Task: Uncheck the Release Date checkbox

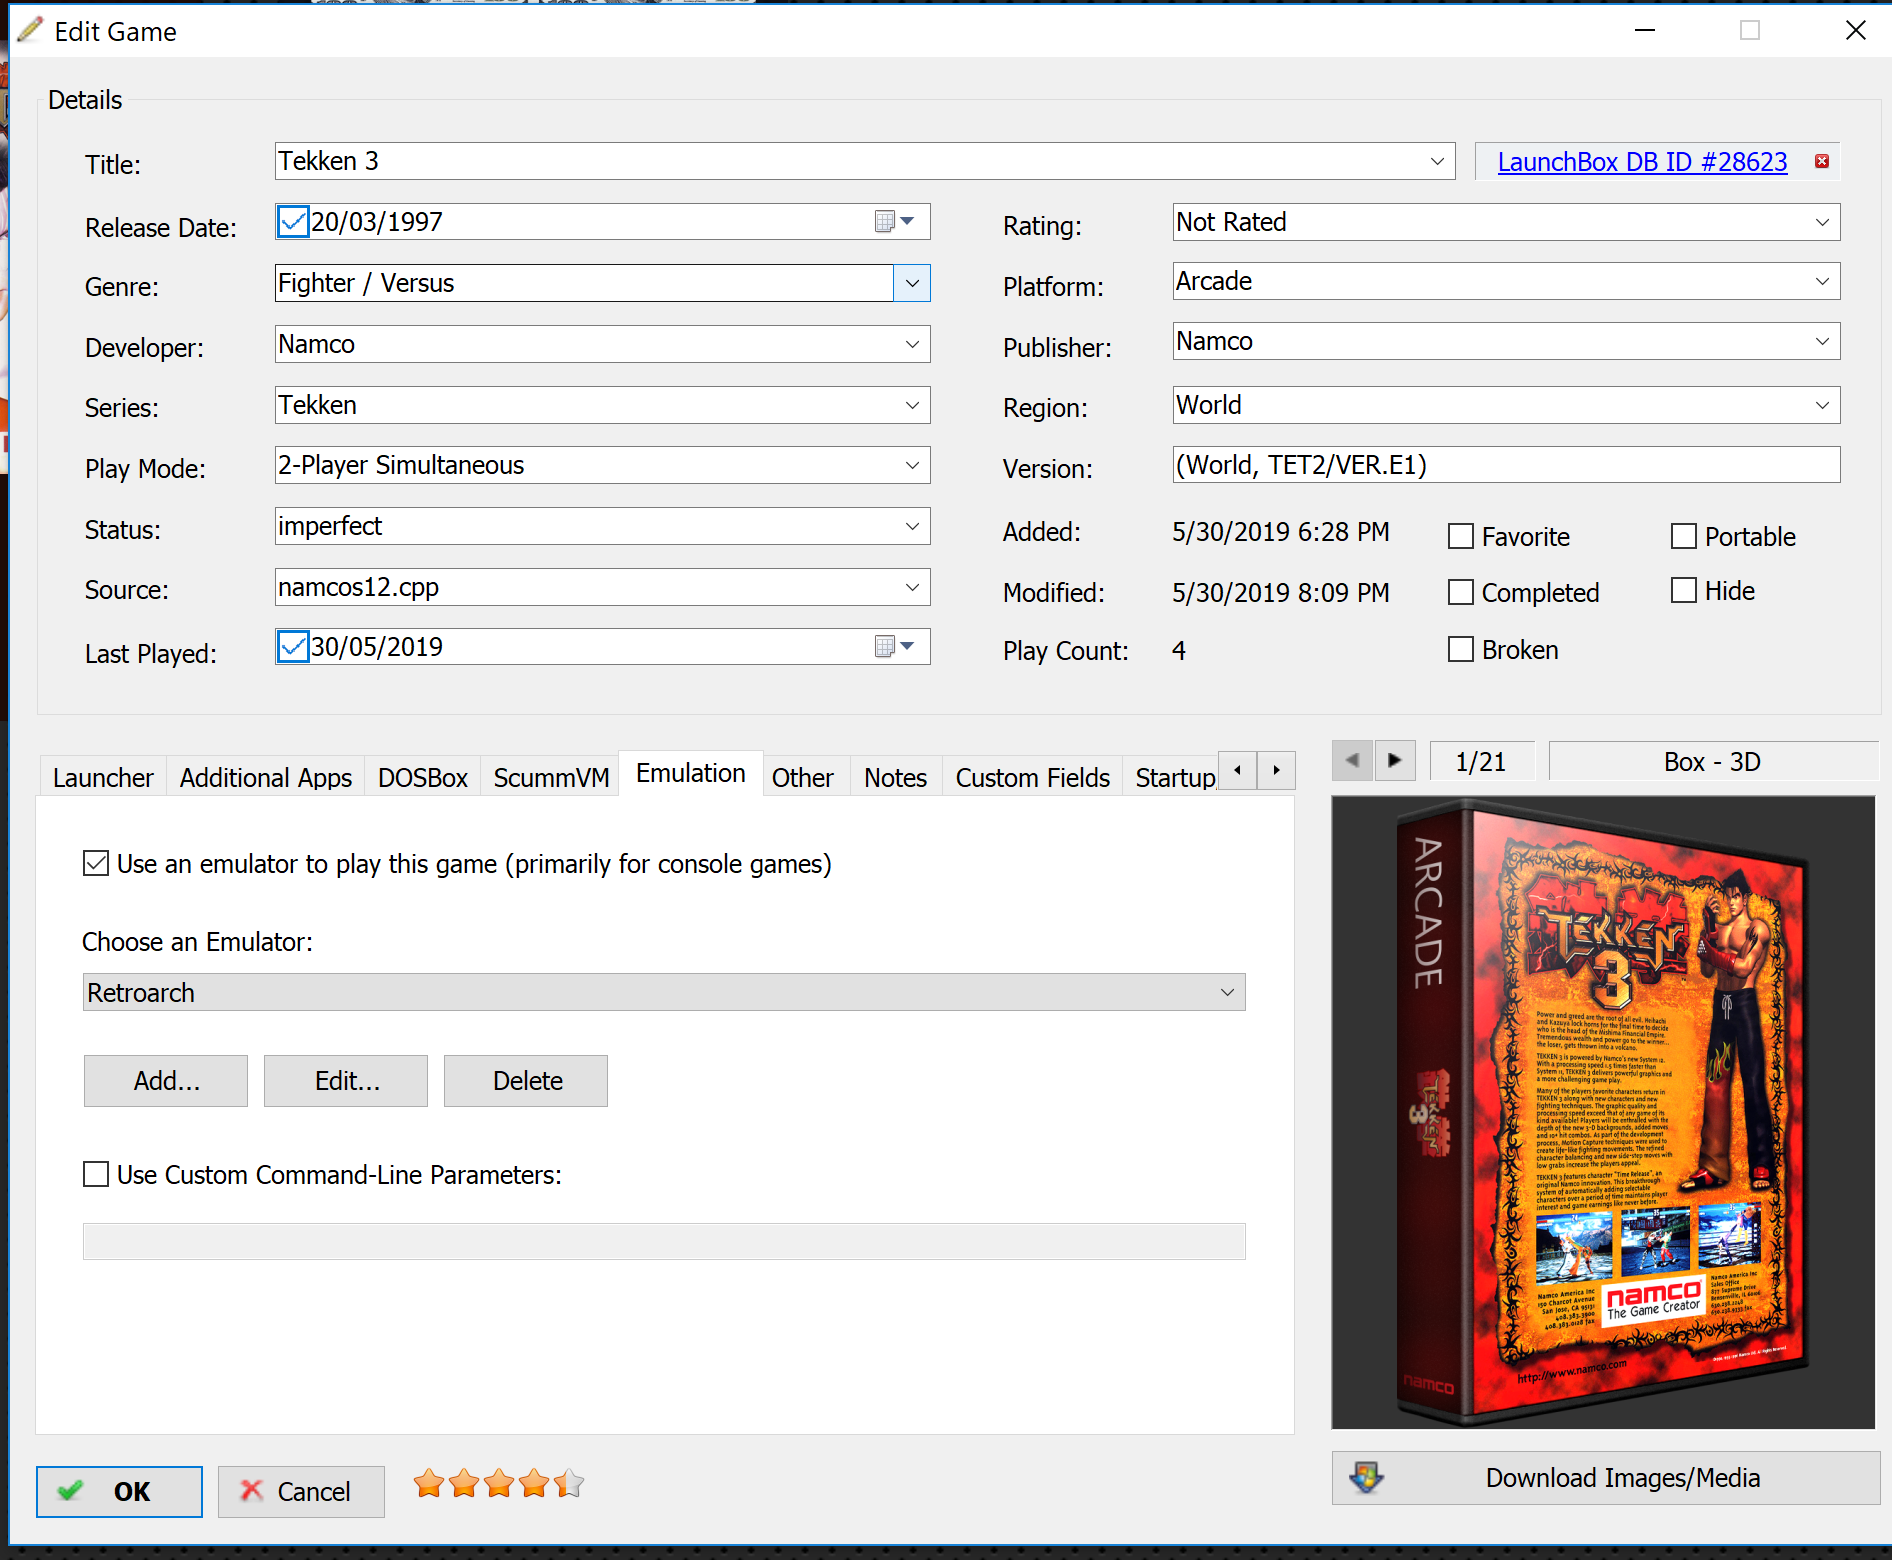Action: (293, 221)
